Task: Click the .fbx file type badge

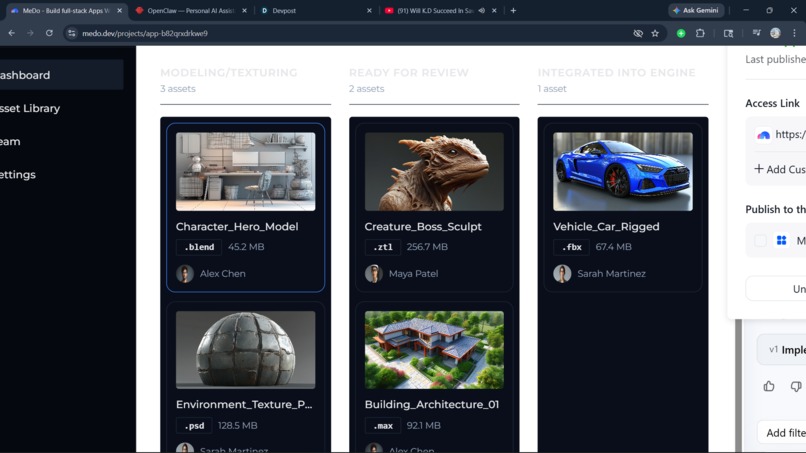Action: pos(571,247)
